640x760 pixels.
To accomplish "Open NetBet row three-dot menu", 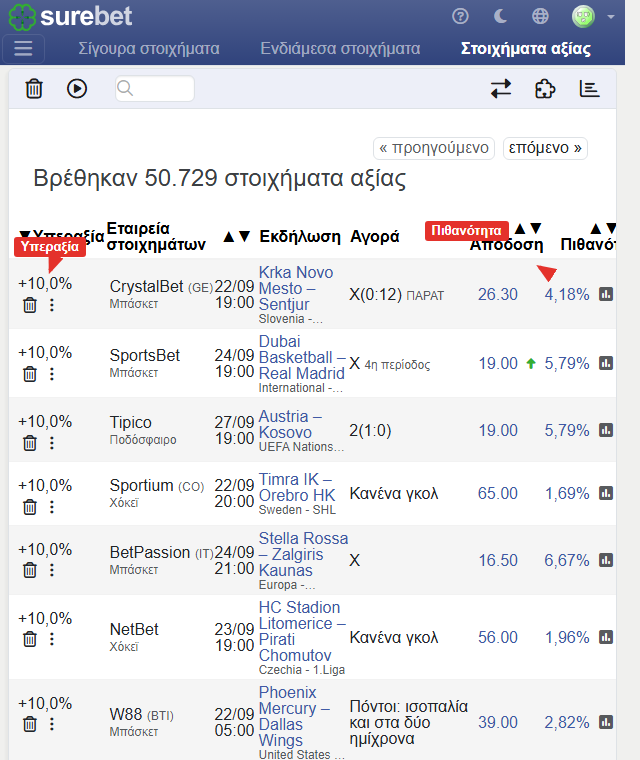I will pos(51,639).
